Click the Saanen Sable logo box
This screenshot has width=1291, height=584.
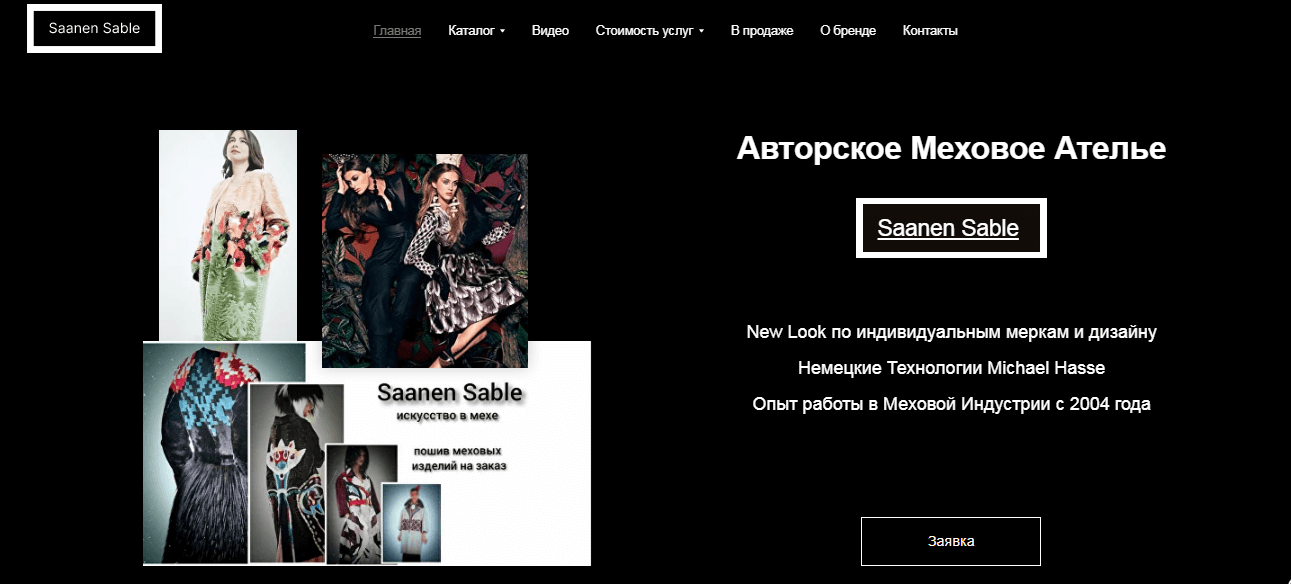tap(94, 28)
